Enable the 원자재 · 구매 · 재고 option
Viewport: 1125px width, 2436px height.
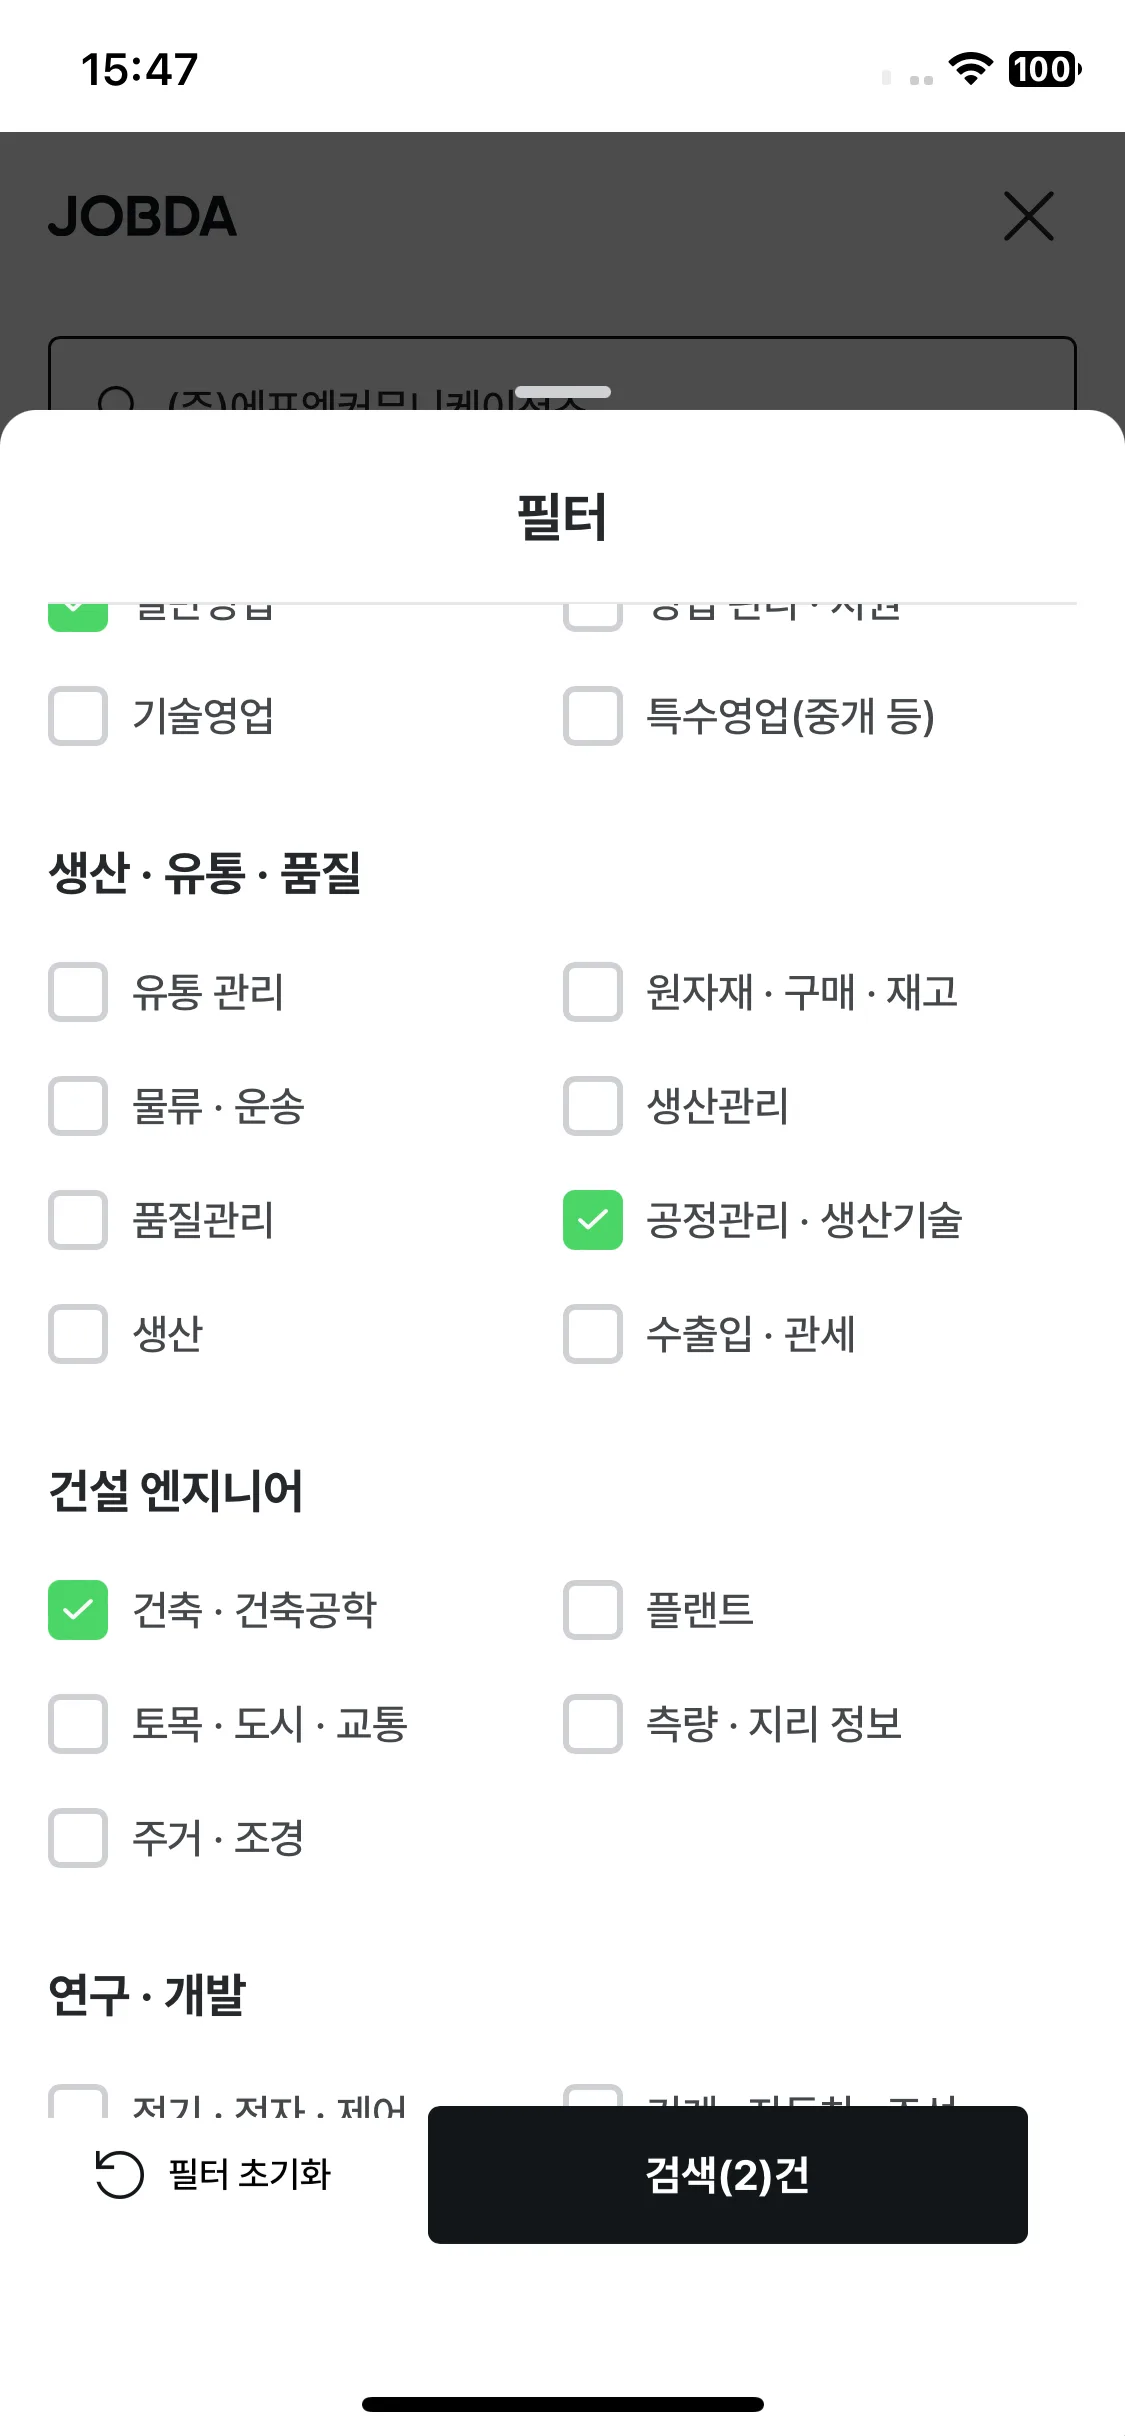pos(593,992)
